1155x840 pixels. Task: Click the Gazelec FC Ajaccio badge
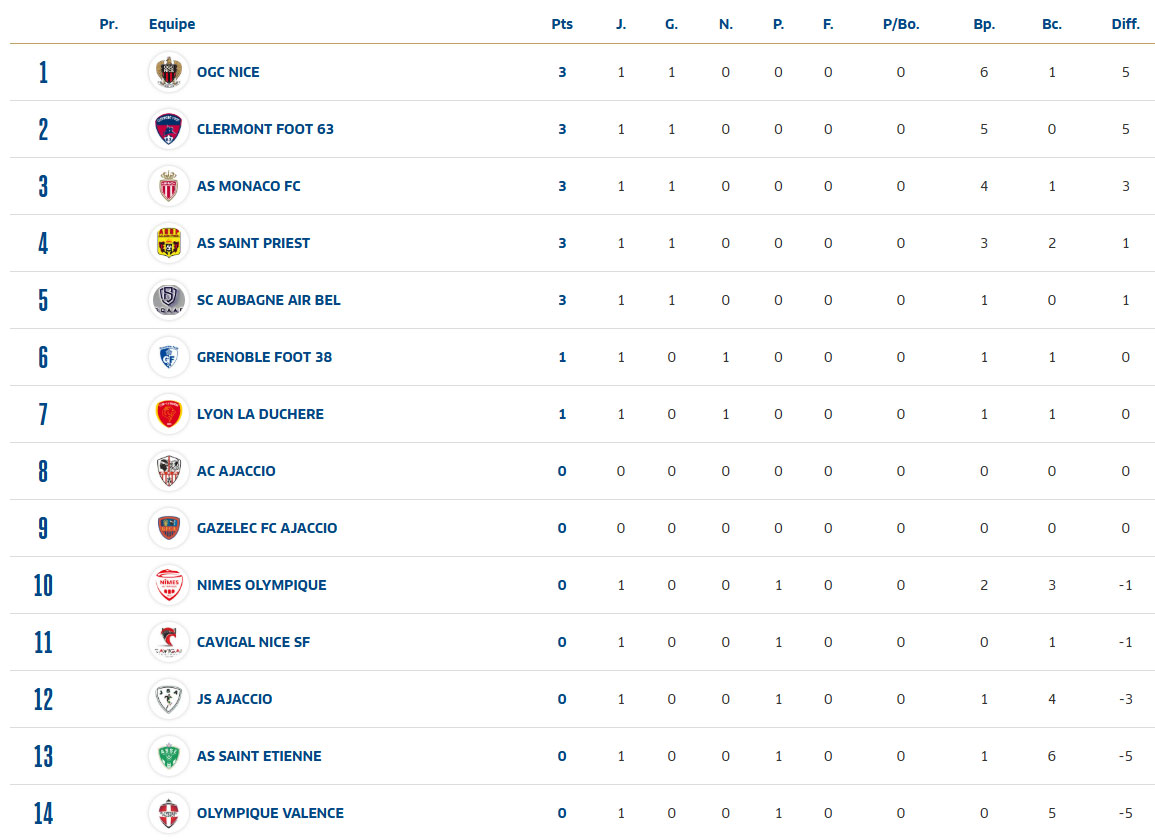(168, 528)
